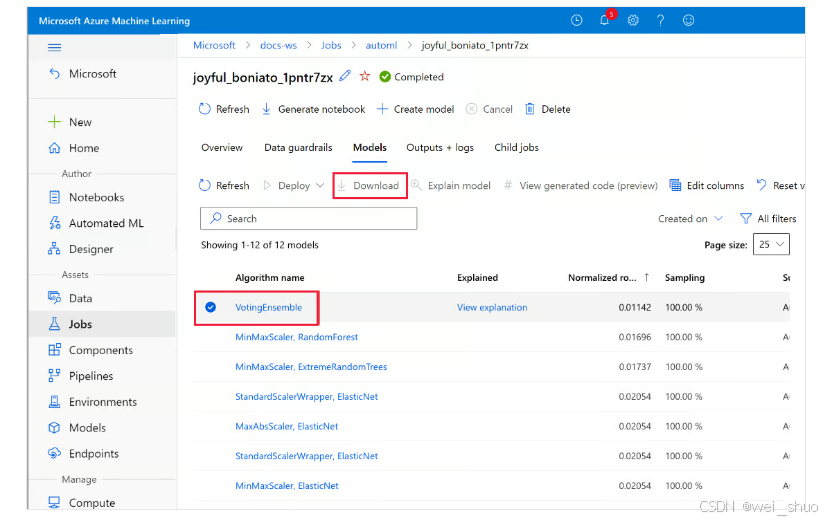Expand the Created on dropdown
Image resolution: width=830 pixels, height=522 pixels.
[x=691, y=219]
